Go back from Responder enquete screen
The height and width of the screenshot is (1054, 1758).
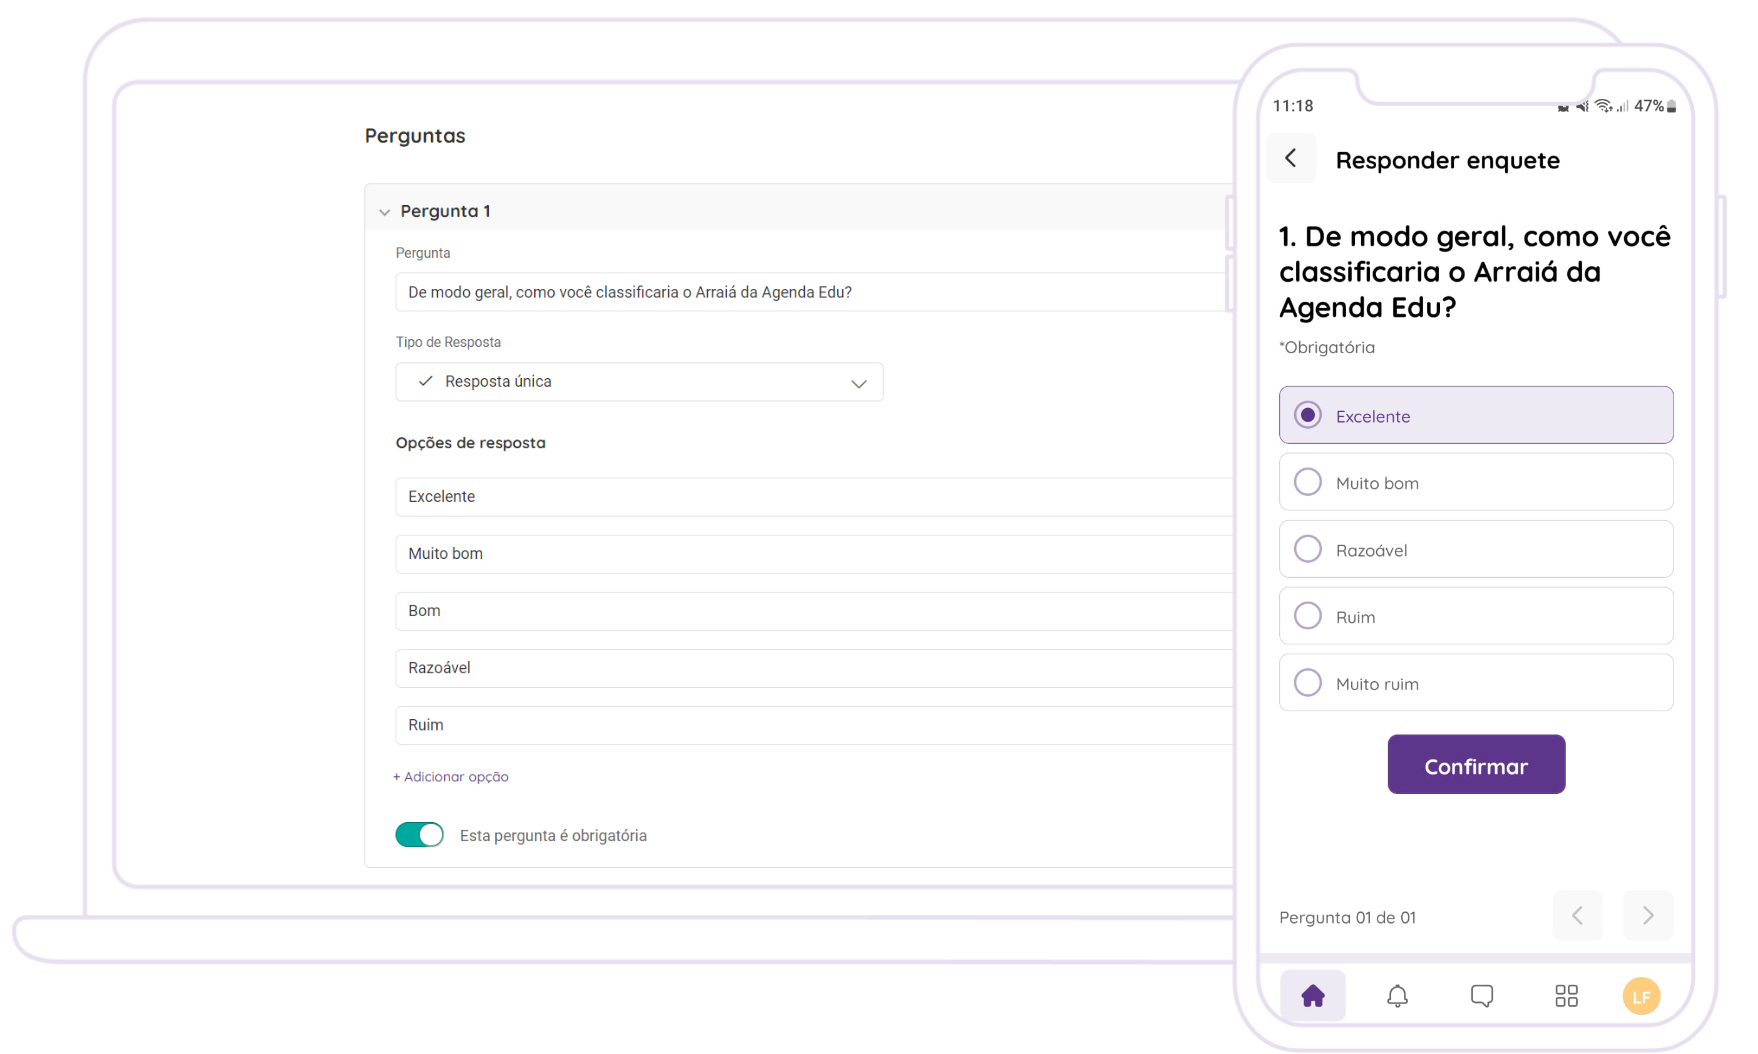1291,158
